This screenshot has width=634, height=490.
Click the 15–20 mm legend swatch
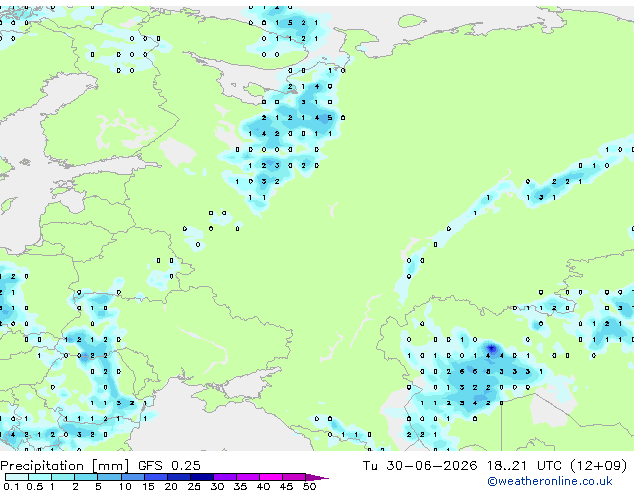pos(155,477)
